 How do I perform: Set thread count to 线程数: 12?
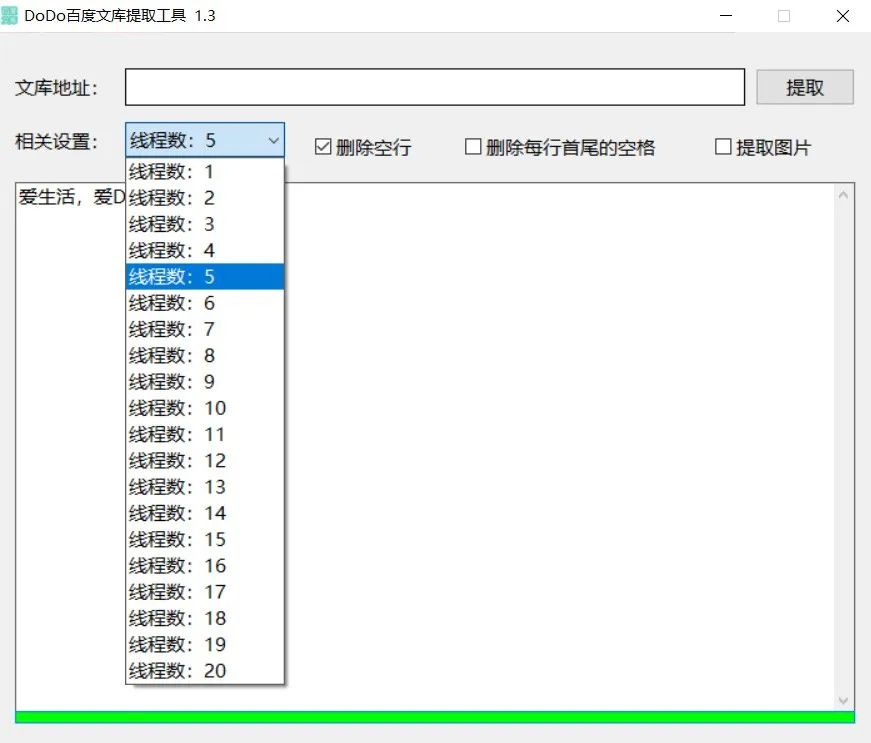tap(204, 460)
